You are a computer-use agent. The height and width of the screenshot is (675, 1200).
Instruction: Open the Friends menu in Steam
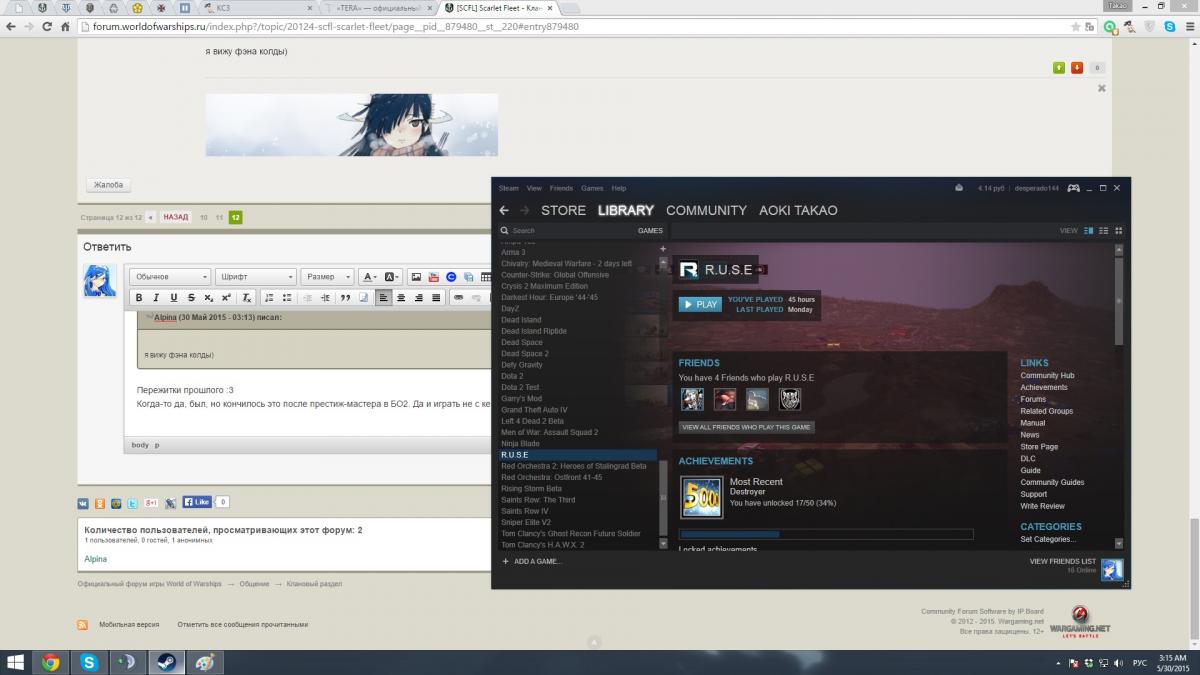pyautogui.click(x=561, y=188)
